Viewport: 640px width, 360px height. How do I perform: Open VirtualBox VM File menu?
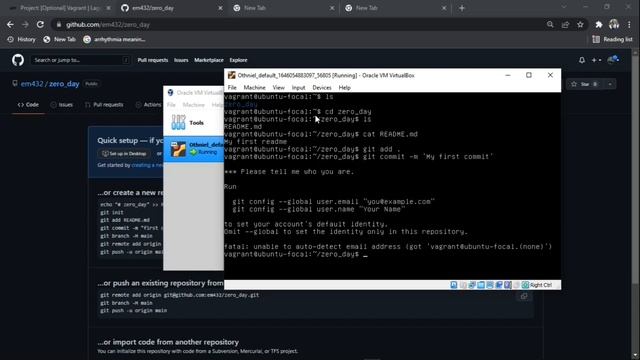pos(232,88)
